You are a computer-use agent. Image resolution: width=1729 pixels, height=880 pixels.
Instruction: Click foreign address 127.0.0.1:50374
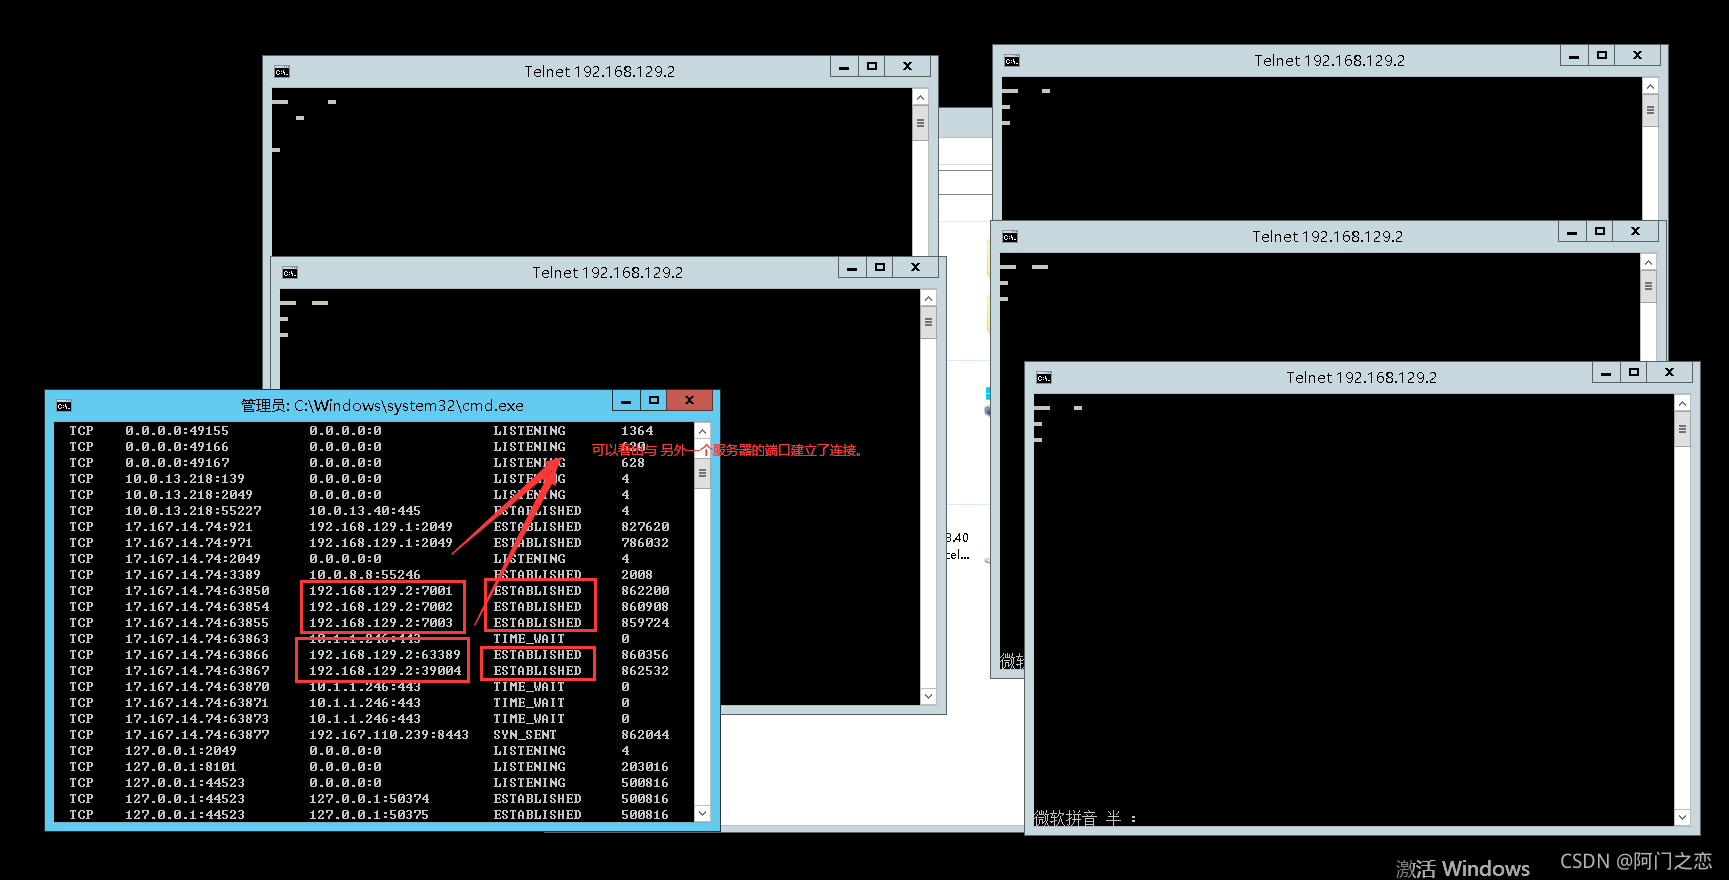coord(369,799)
